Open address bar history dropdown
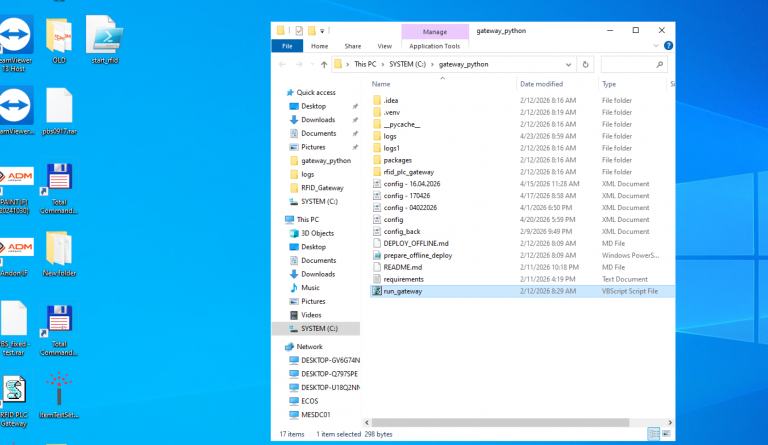The image size is (768, 445). (568, 65)
